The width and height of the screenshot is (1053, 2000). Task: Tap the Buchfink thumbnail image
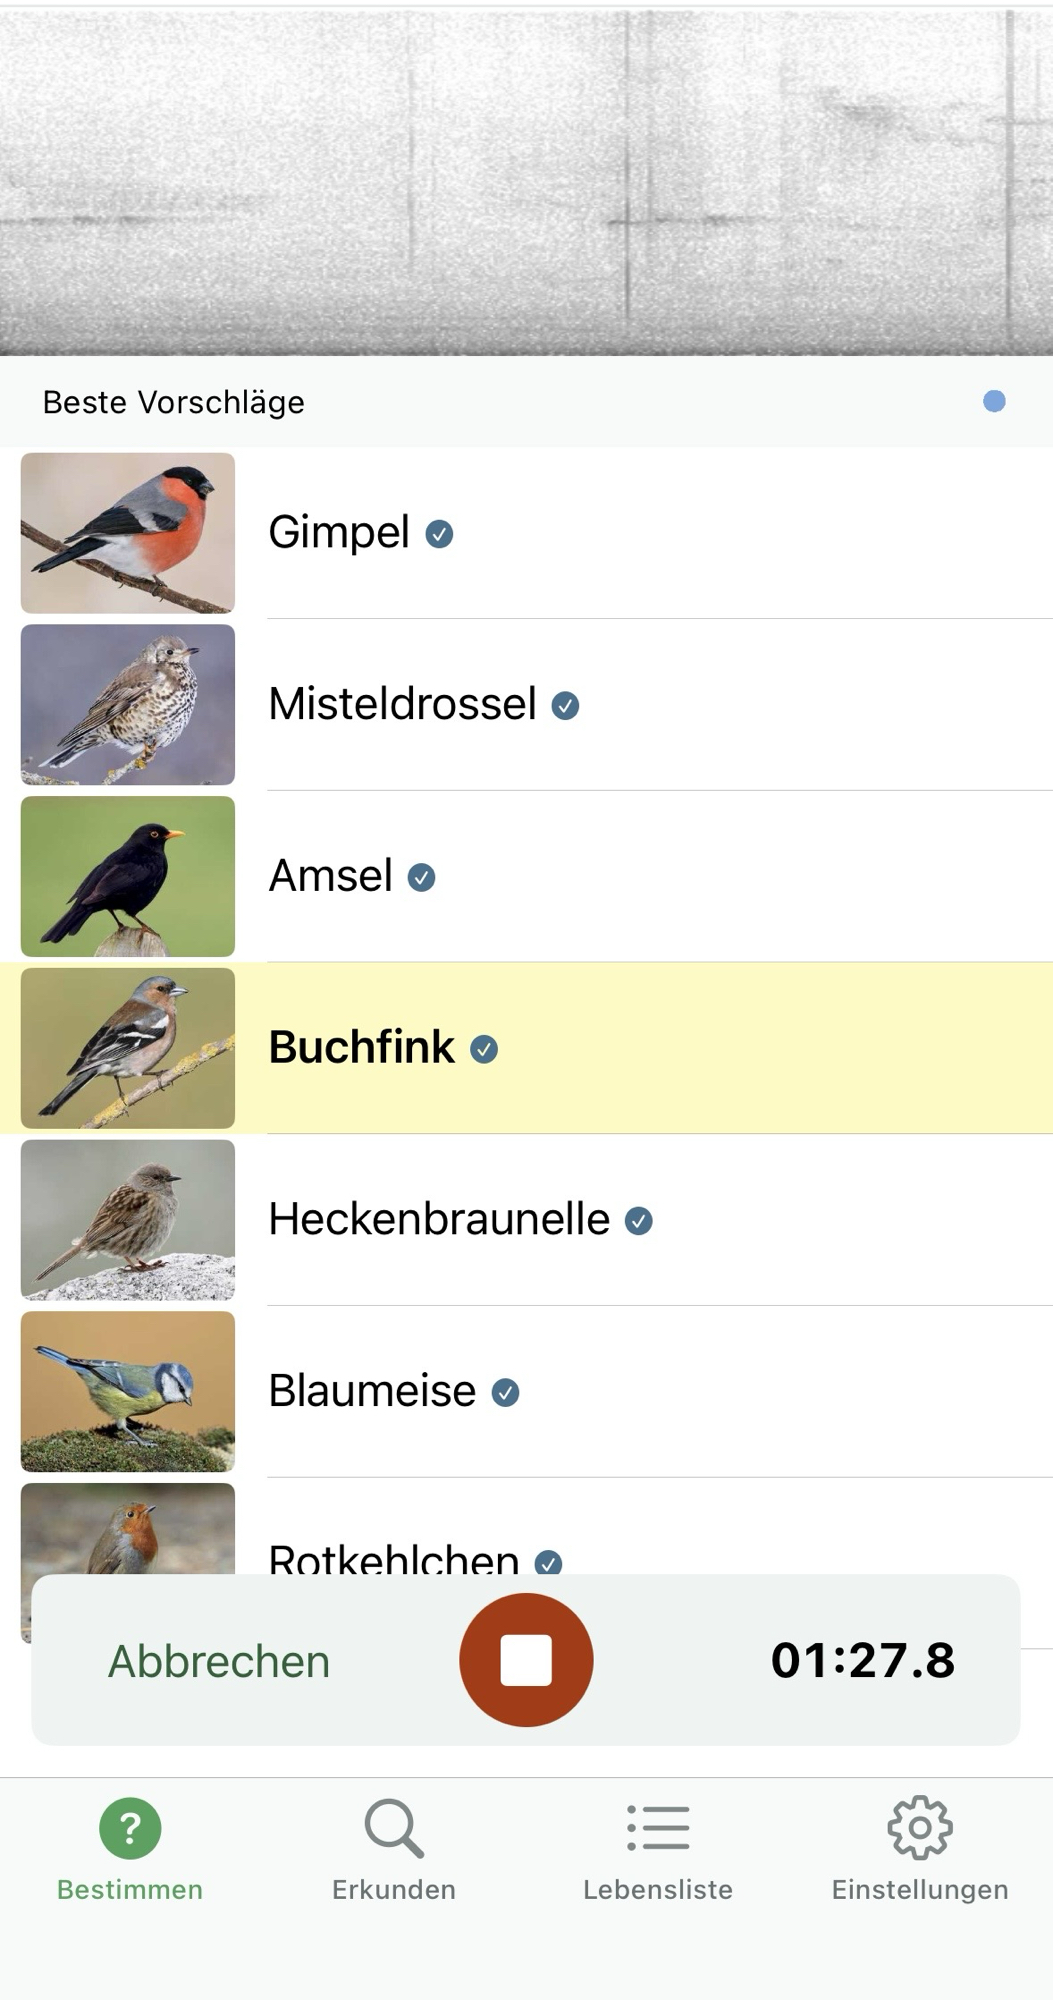coord(128,1048)
